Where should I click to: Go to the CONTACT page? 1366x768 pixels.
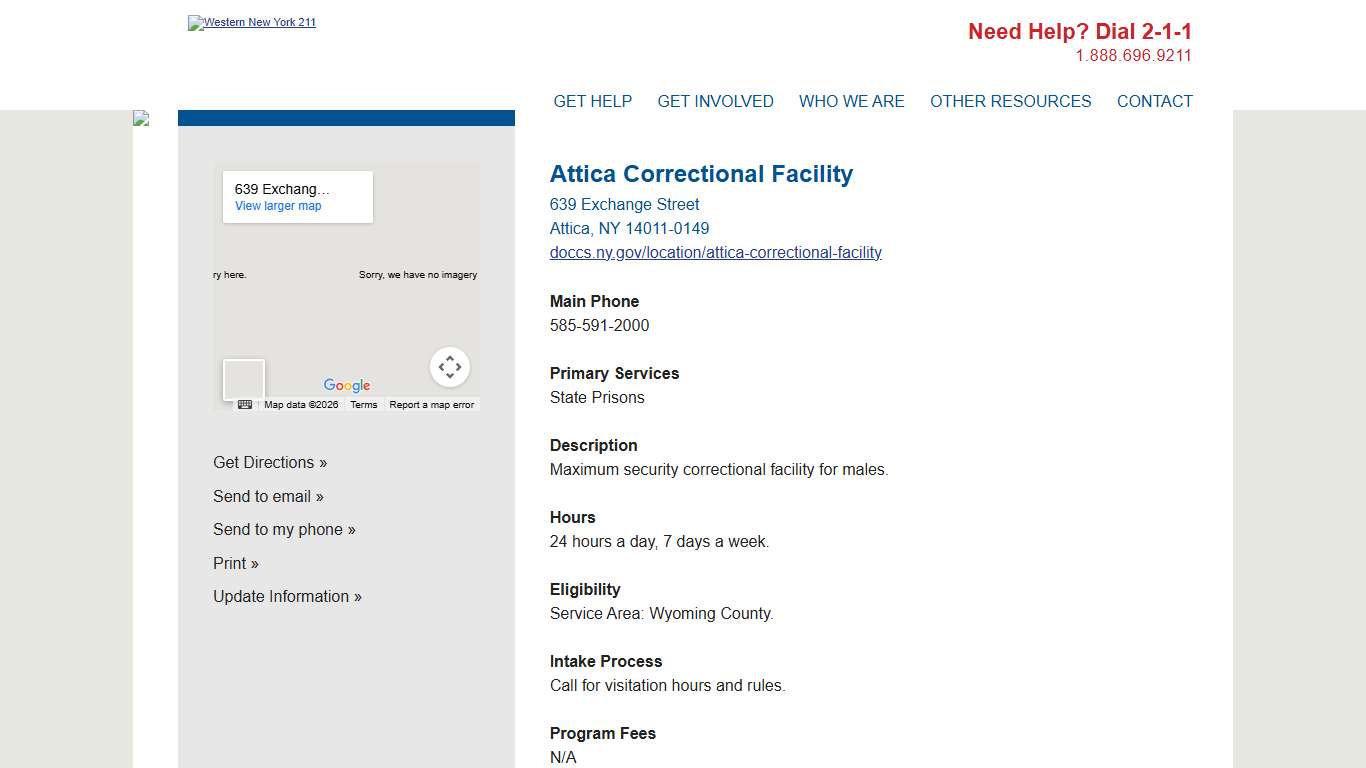pos(1154,101)
